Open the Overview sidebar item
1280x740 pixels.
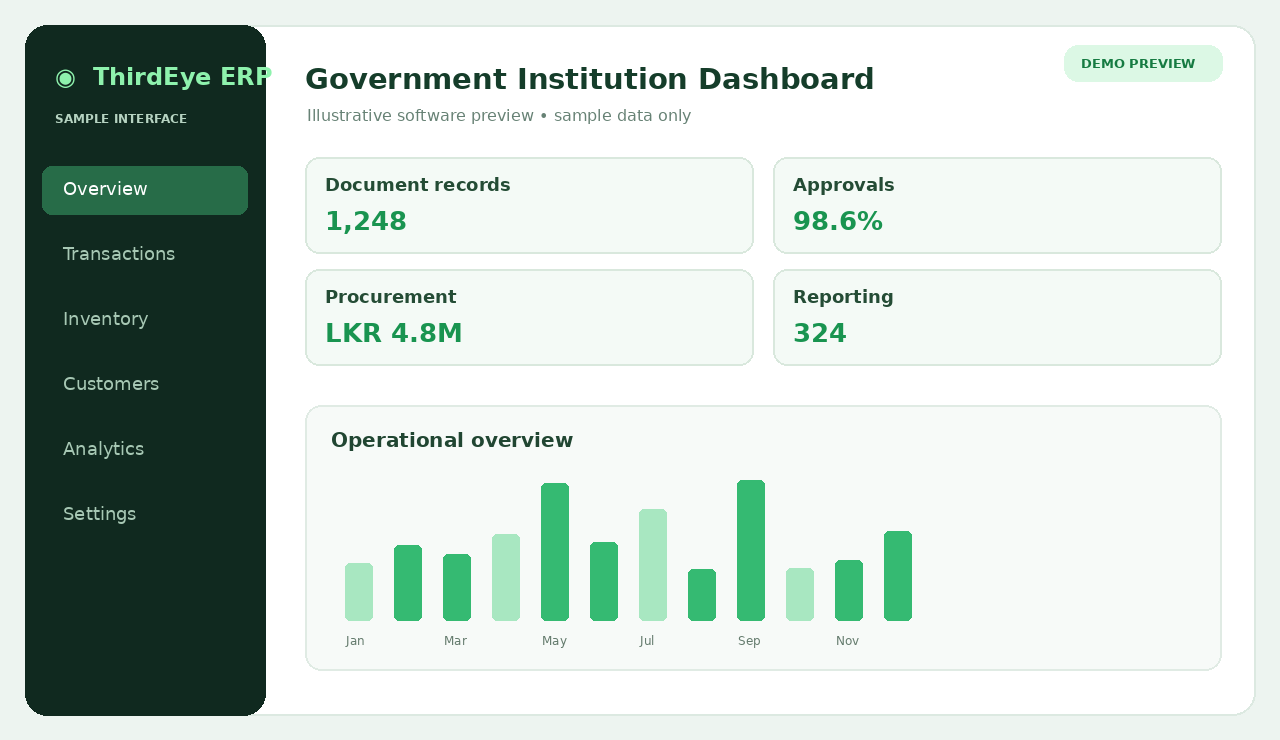[x=145, y=190]
